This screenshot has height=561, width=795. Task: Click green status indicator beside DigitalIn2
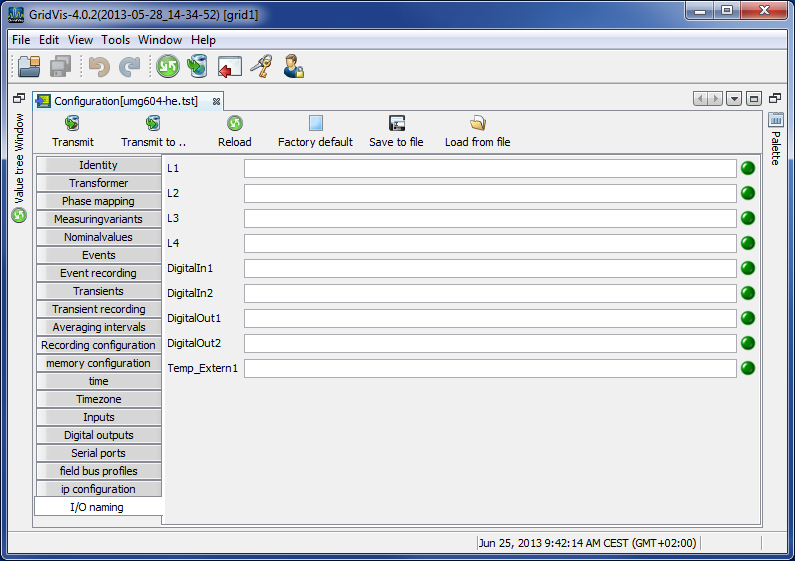[x=748, y=293]
